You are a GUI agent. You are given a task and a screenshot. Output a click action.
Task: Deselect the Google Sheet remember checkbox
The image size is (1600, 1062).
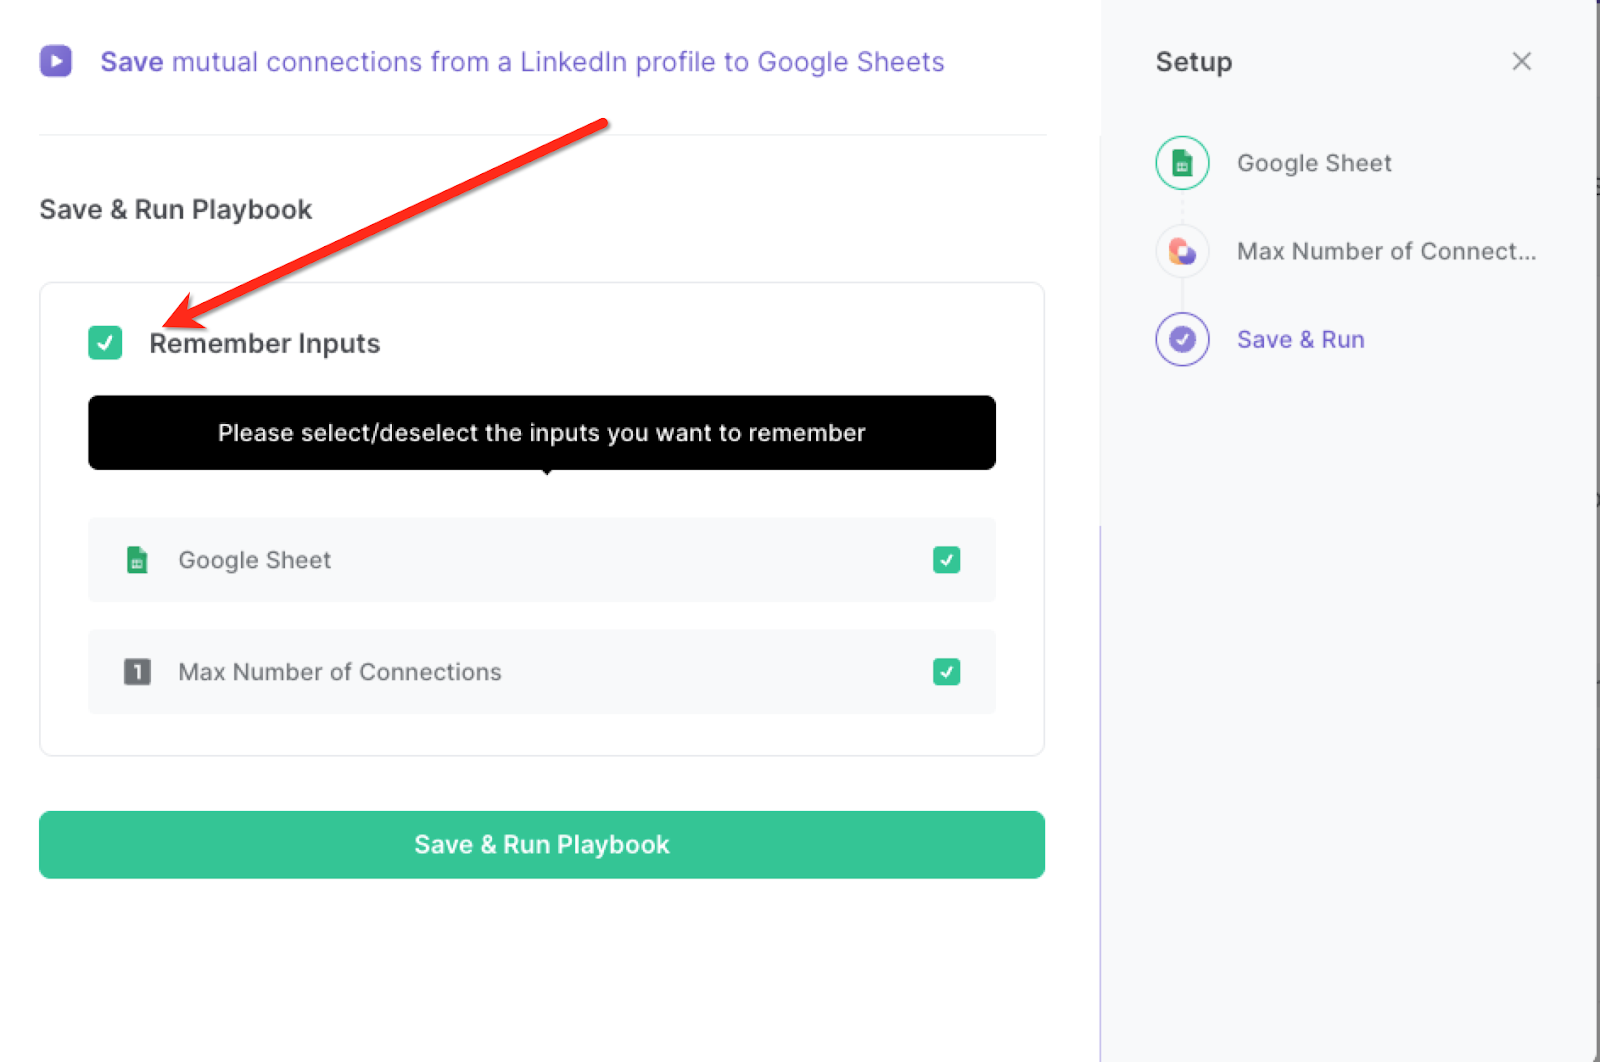click(x=946, y=560)
